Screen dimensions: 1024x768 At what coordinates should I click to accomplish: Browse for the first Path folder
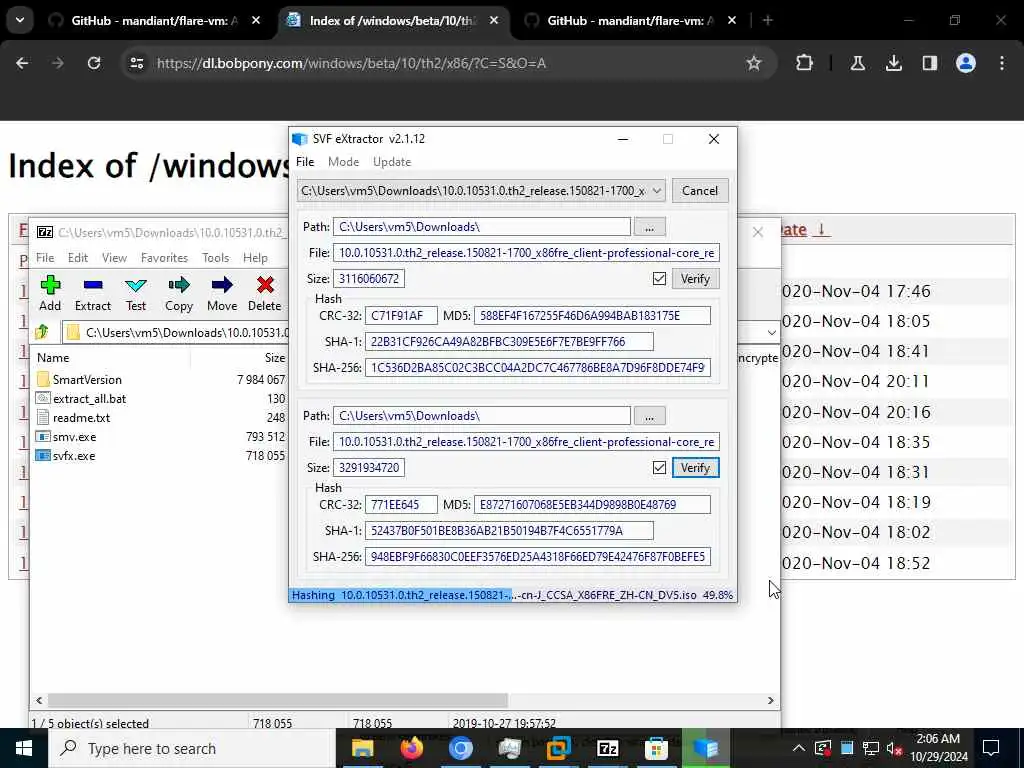(x=649, y=227)
